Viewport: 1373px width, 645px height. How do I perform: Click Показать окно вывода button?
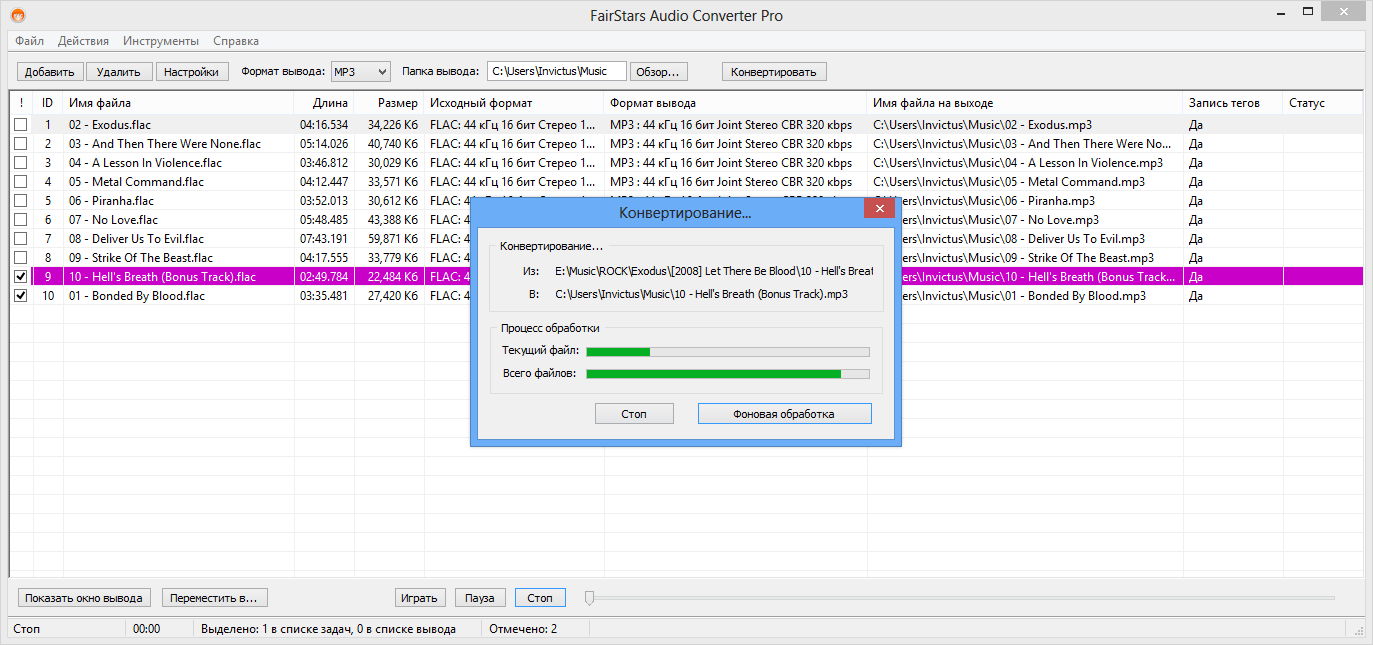pyautogui.click(x=84, y=598)
